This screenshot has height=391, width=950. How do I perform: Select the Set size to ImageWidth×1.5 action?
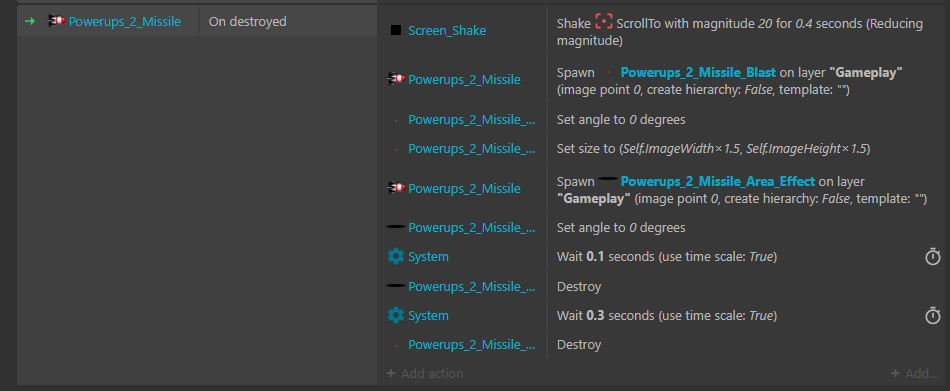tap(713, 149)
